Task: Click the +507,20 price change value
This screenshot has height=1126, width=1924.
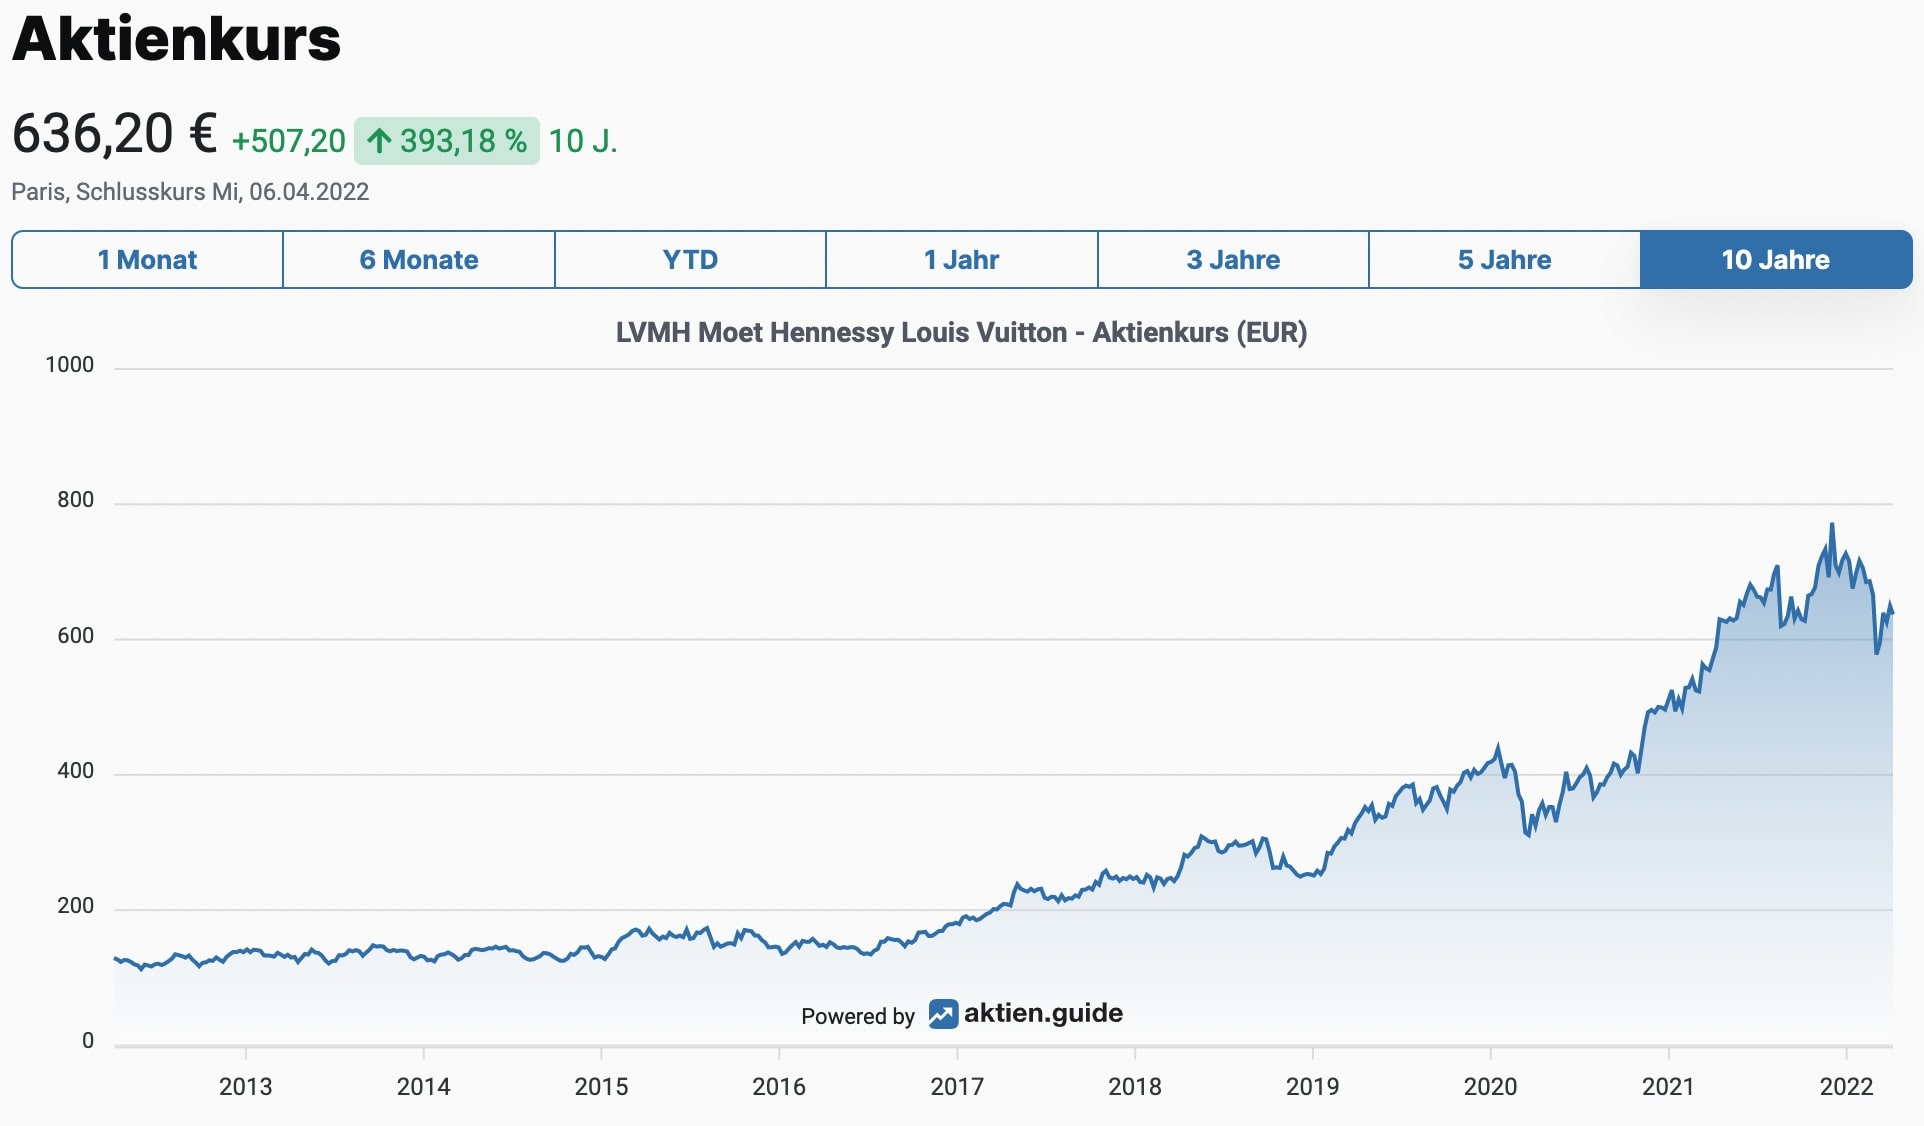Action: click(x=288, y=141)
